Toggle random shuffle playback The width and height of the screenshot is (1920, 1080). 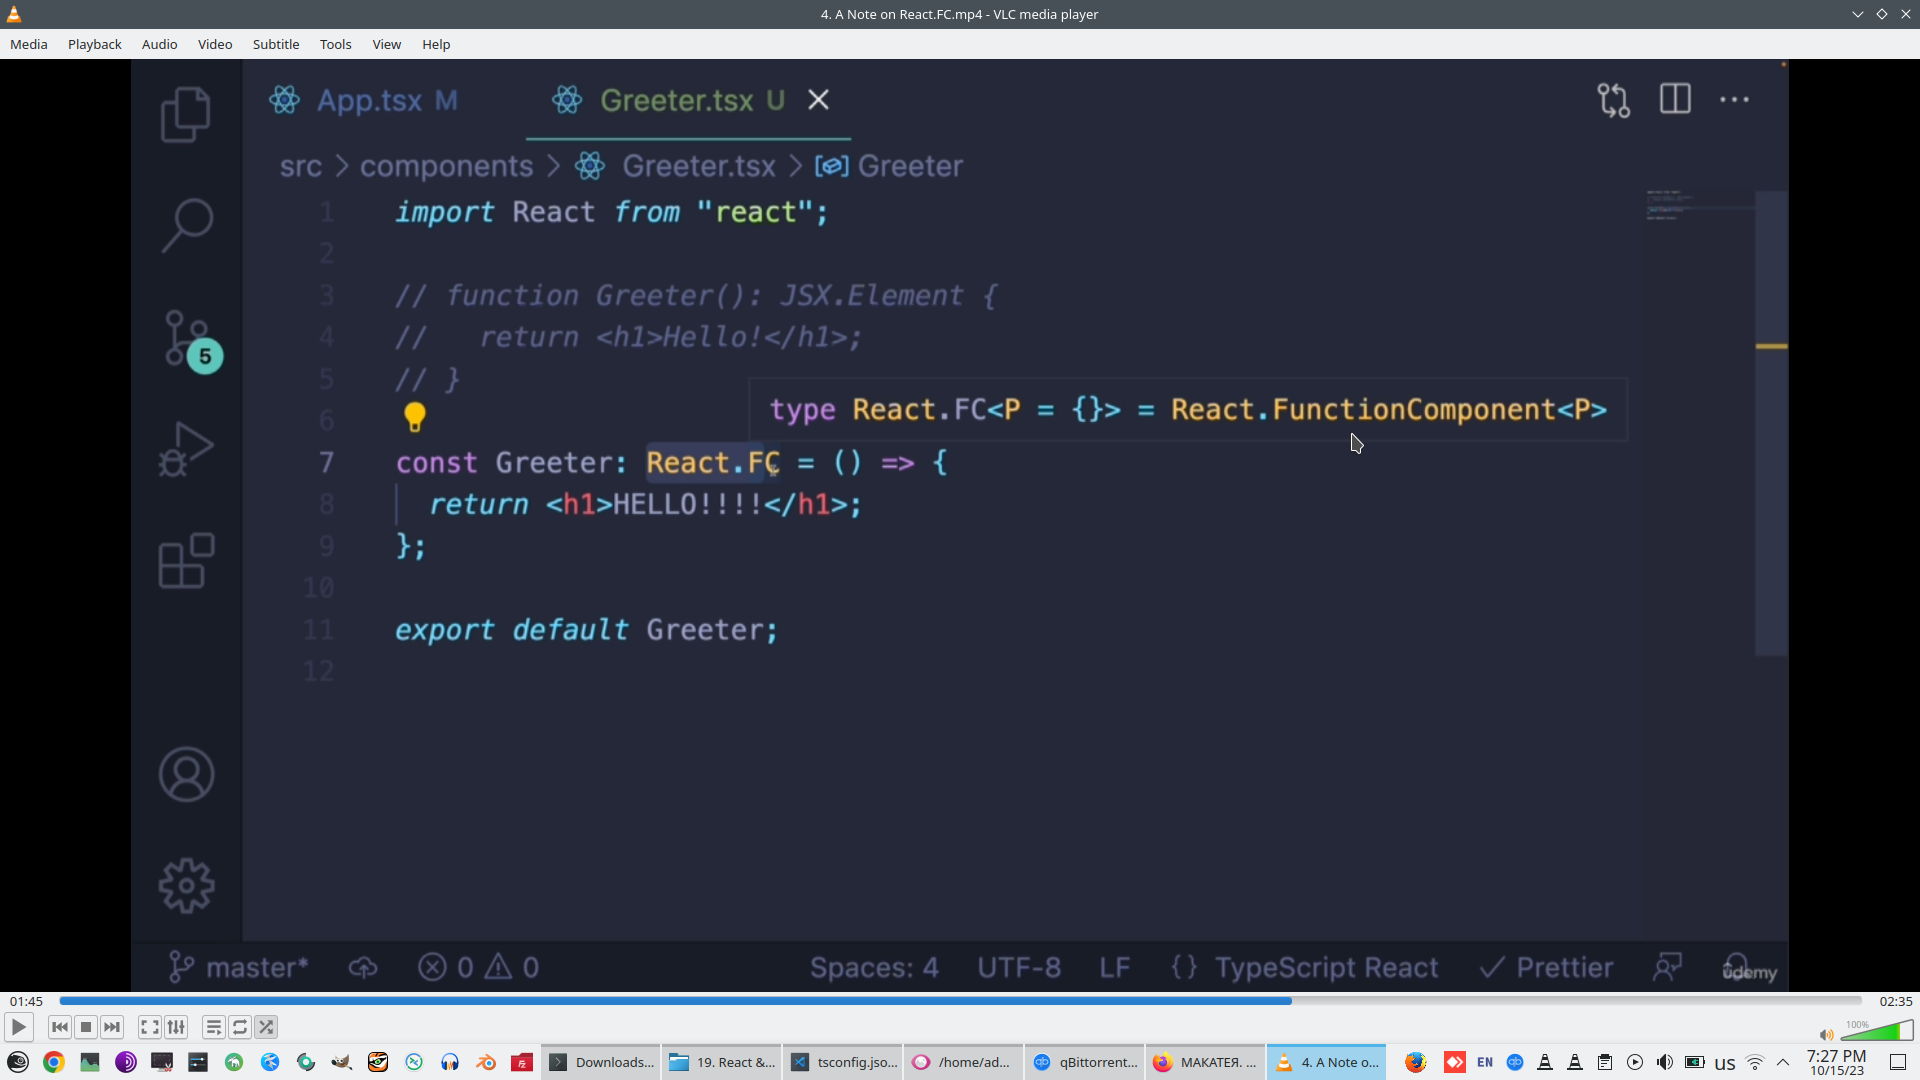click(266, 1027)
